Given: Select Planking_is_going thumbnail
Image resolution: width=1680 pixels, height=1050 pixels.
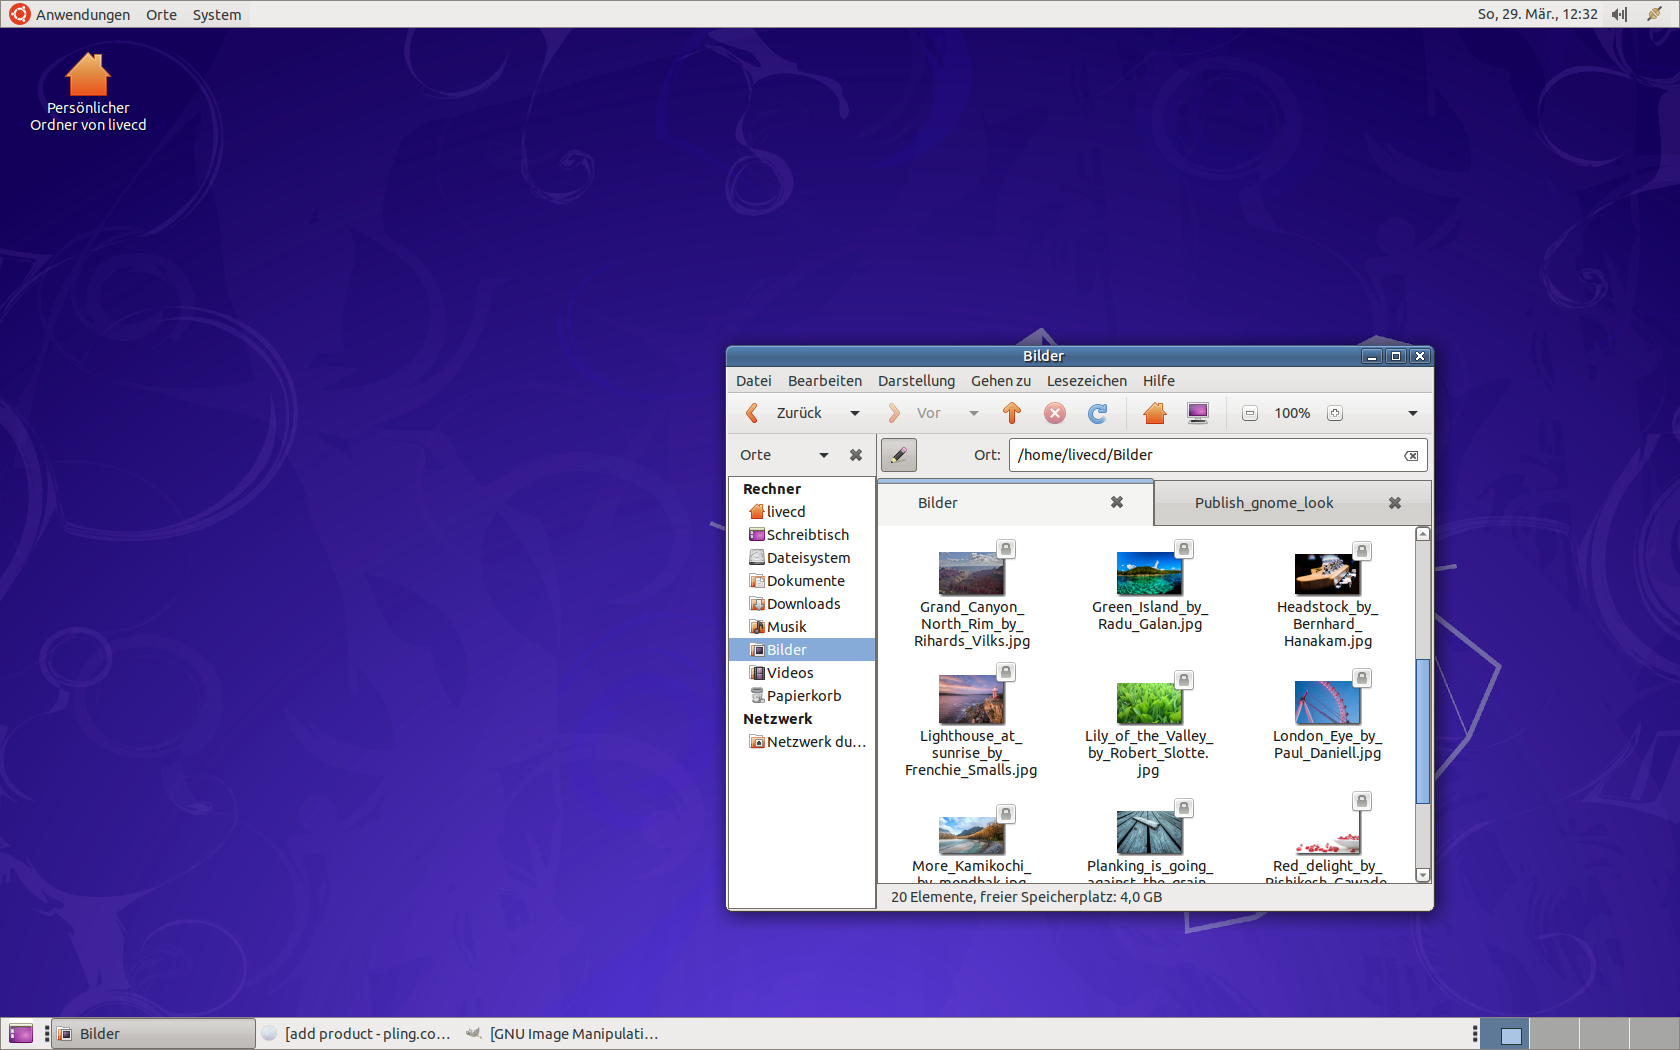Looking at the screenshot, I should pos(1149,833).
